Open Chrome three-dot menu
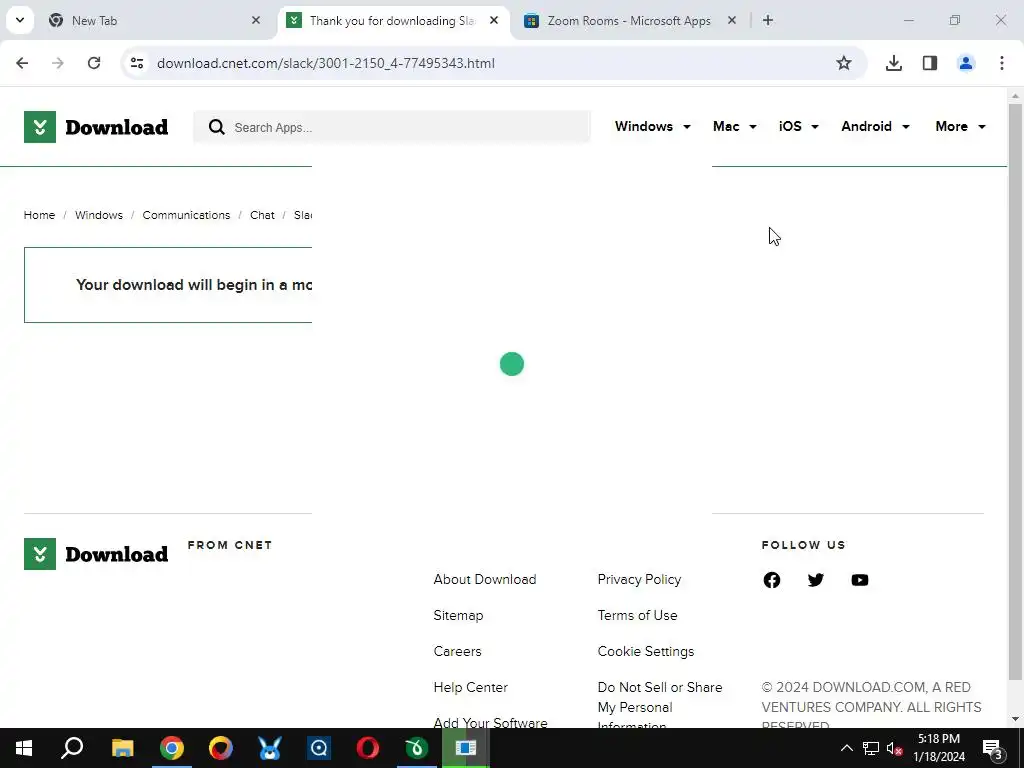This screenshot has width=1024, height=768. [x=1002, y=63]
